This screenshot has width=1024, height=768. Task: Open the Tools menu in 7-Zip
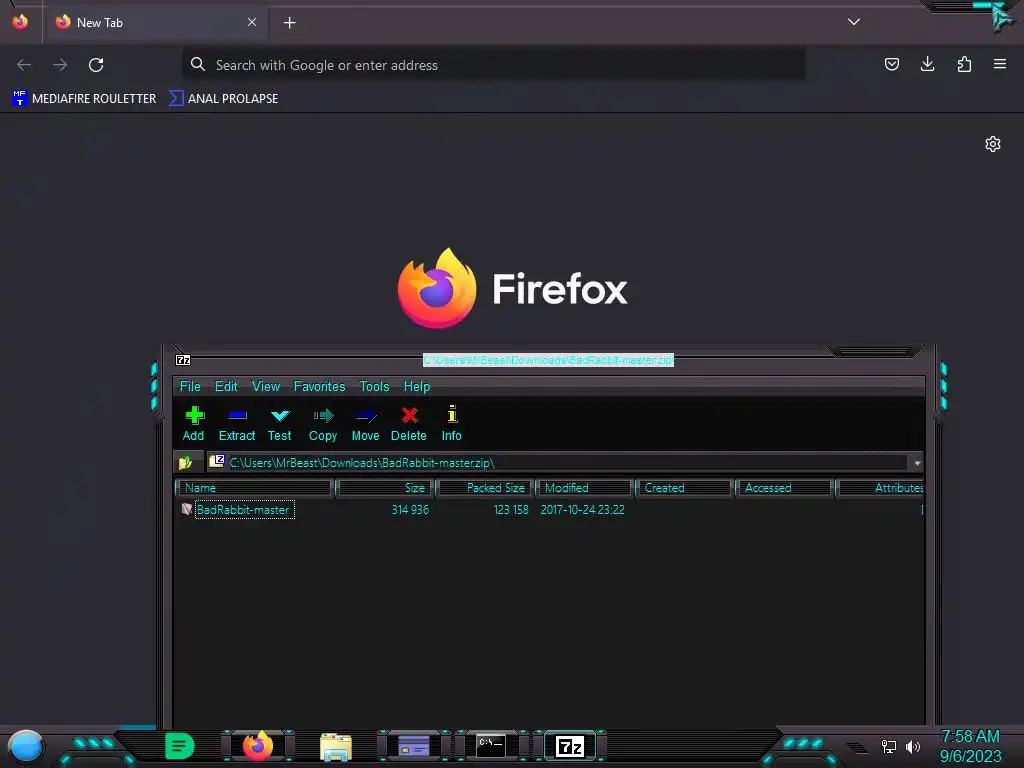click(374, 387)
